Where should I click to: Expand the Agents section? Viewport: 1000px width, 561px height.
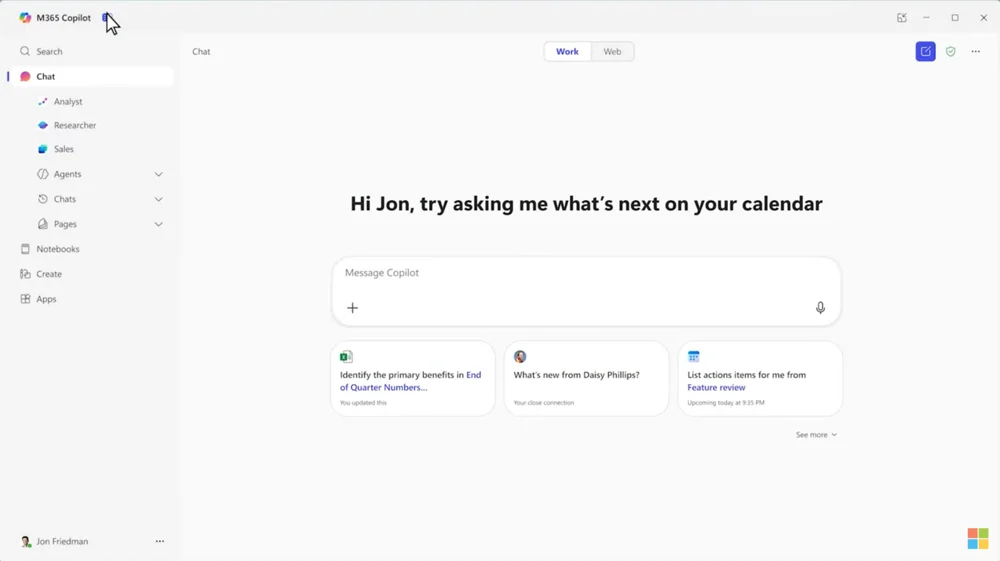(158, 174)
